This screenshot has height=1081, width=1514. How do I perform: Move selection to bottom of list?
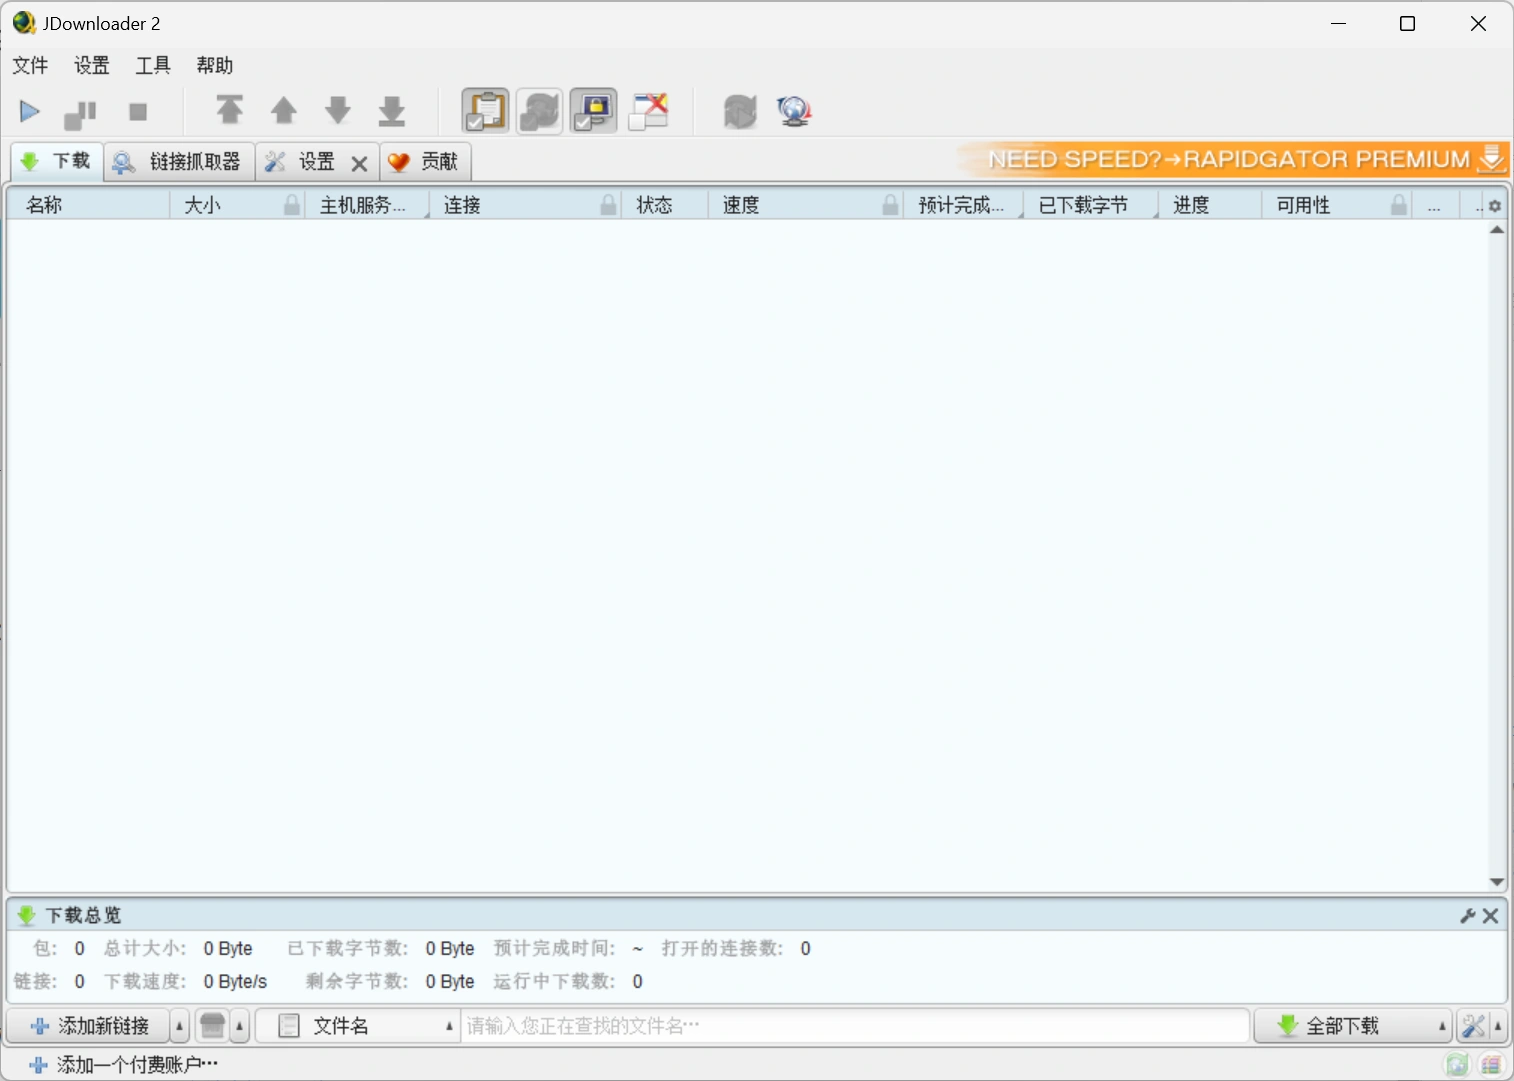pos(392,110)
